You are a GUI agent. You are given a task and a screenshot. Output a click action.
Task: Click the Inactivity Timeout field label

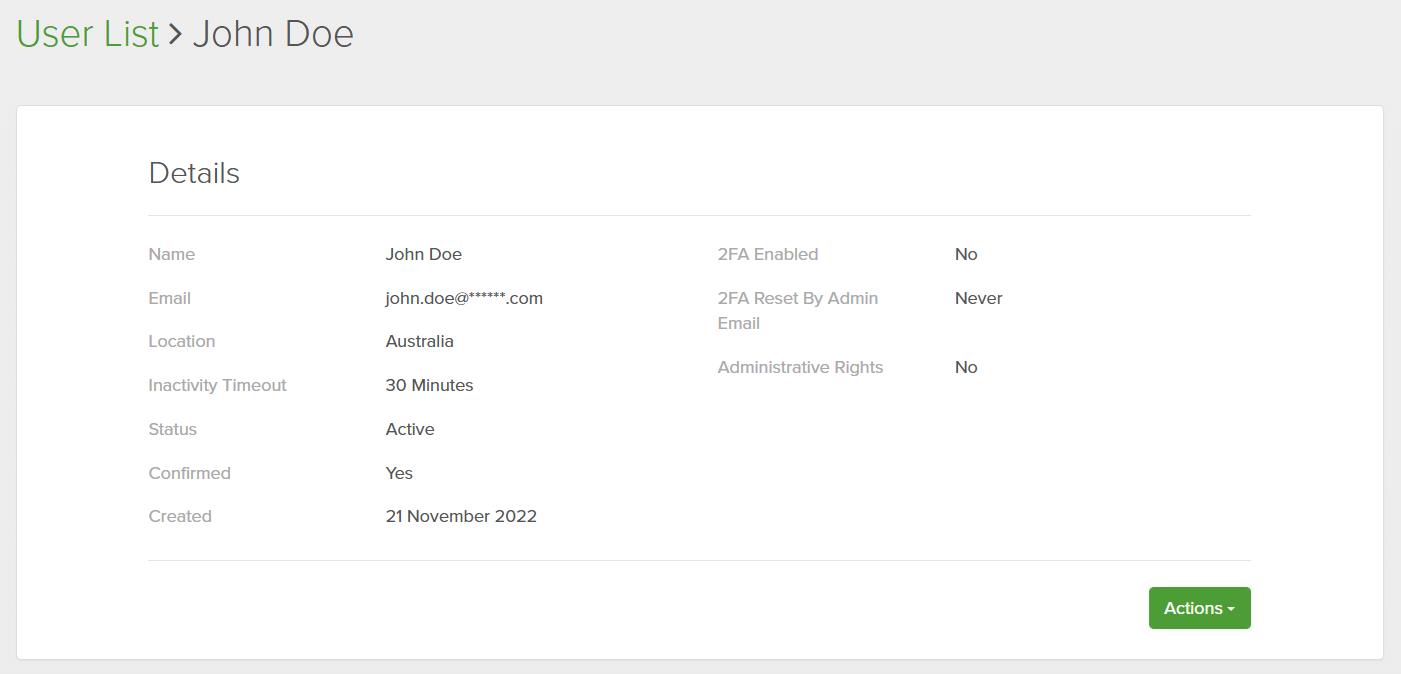click(217, 385)
